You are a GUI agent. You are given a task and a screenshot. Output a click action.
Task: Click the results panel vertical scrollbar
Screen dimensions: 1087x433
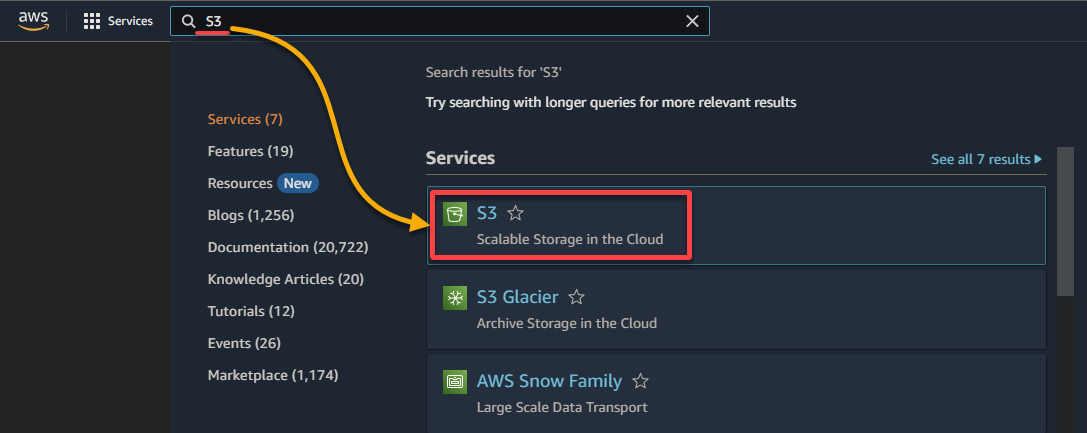pyautogui.click(x=1064, y=222)
